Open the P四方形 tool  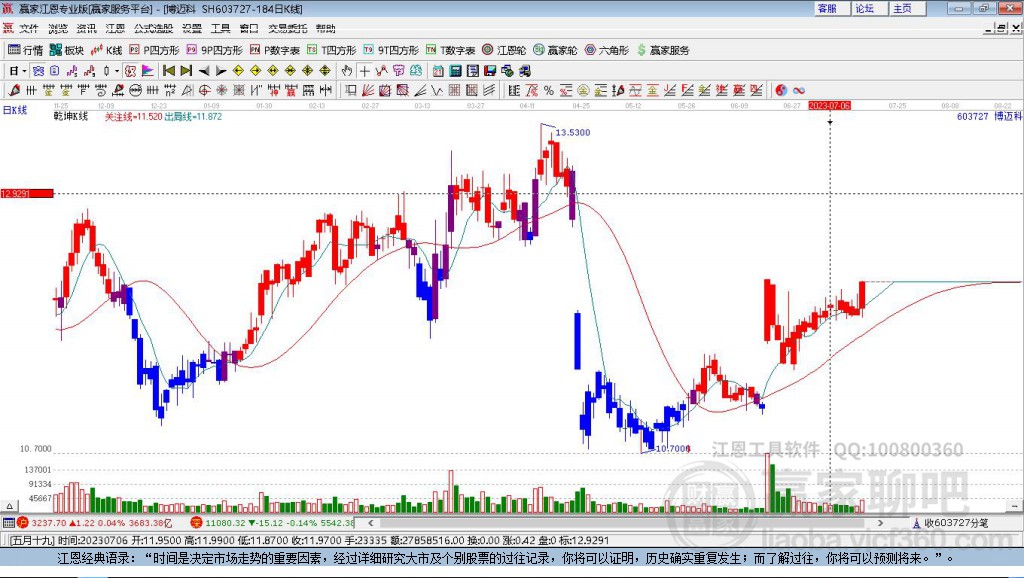click(x=154, y=50)
